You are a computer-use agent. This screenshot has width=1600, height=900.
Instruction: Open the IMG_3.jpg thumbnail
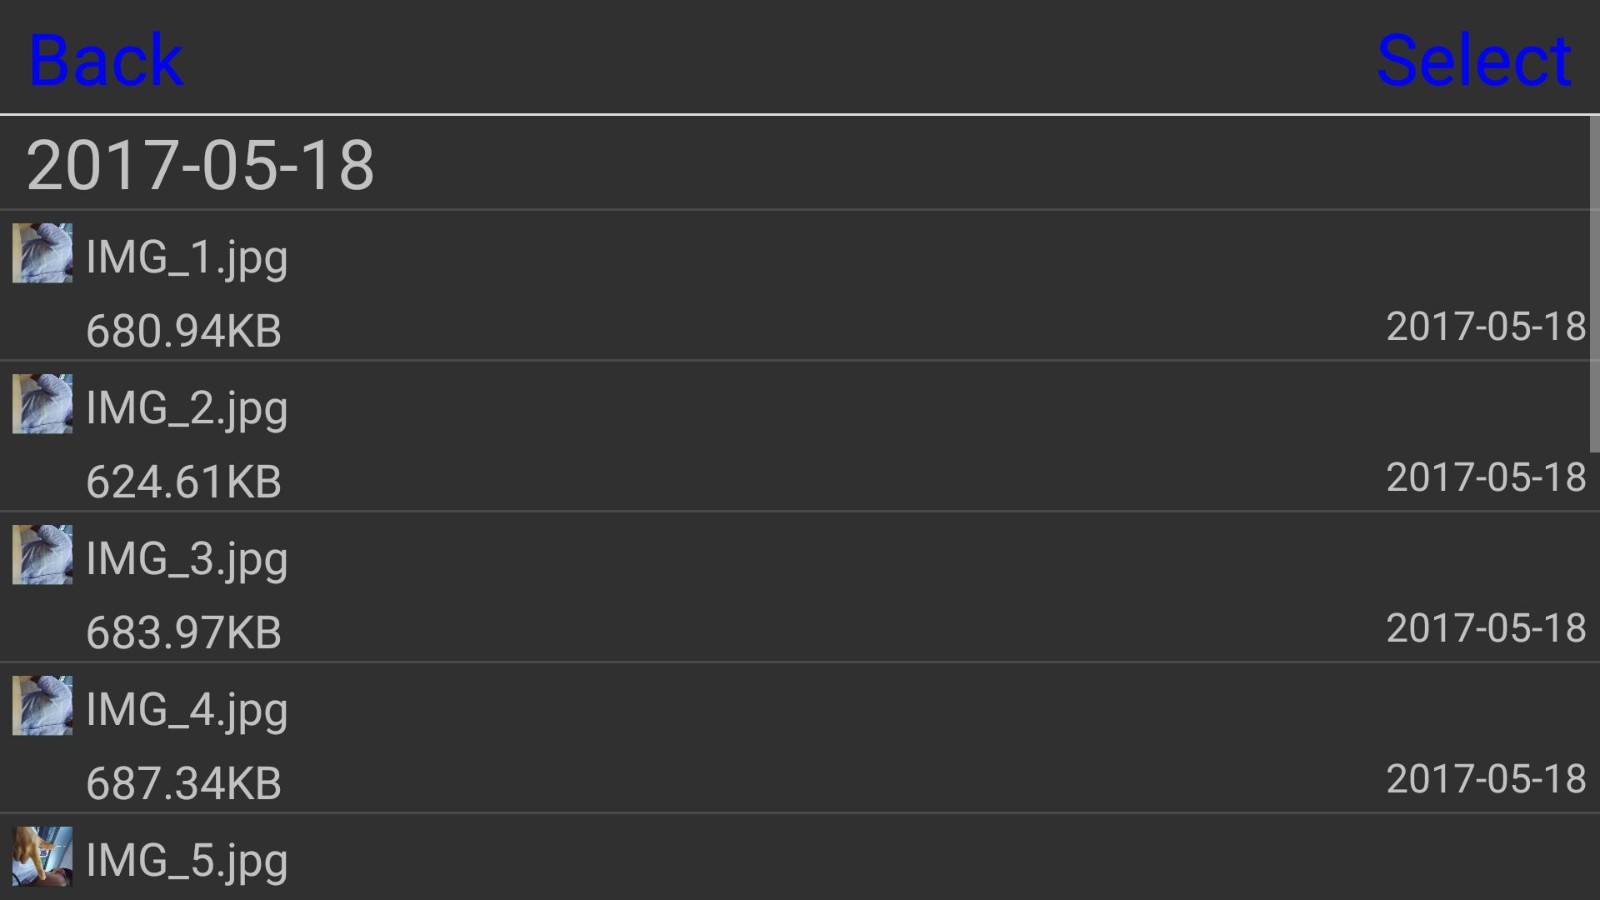42,555
